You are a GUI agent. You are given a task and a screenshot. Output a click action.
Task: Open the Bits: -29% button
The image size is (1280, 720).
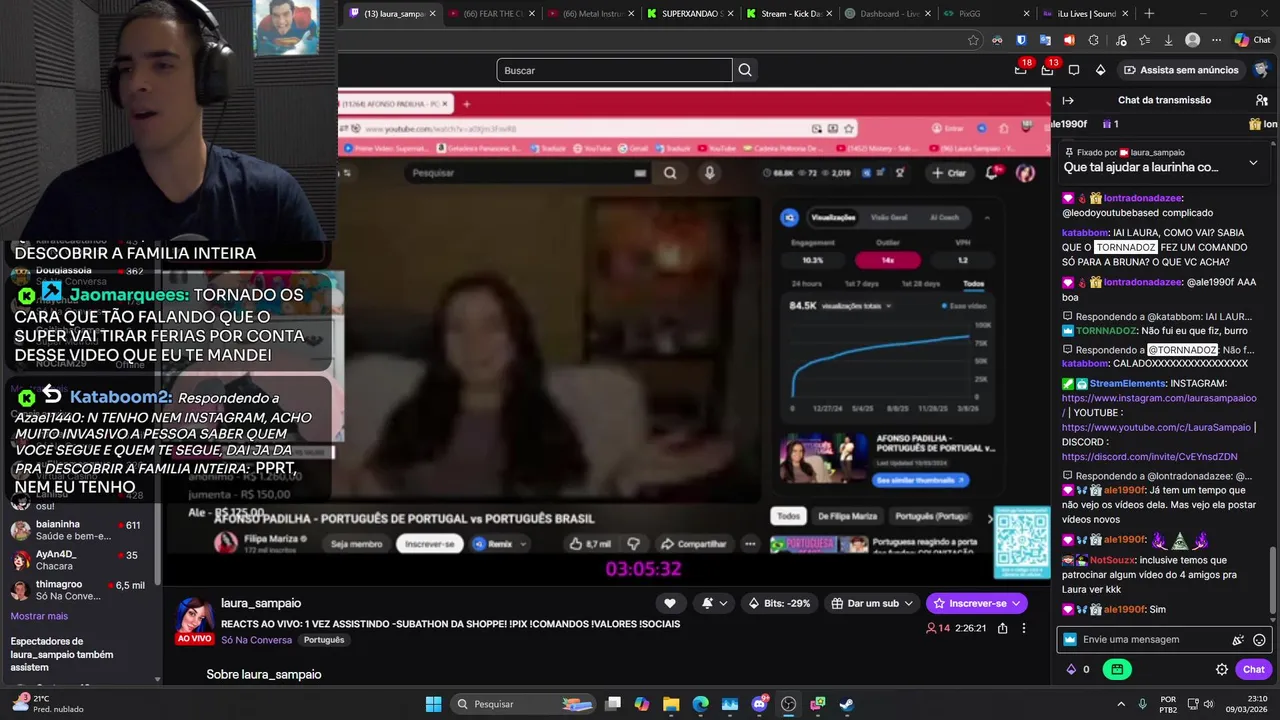point(780,603)
